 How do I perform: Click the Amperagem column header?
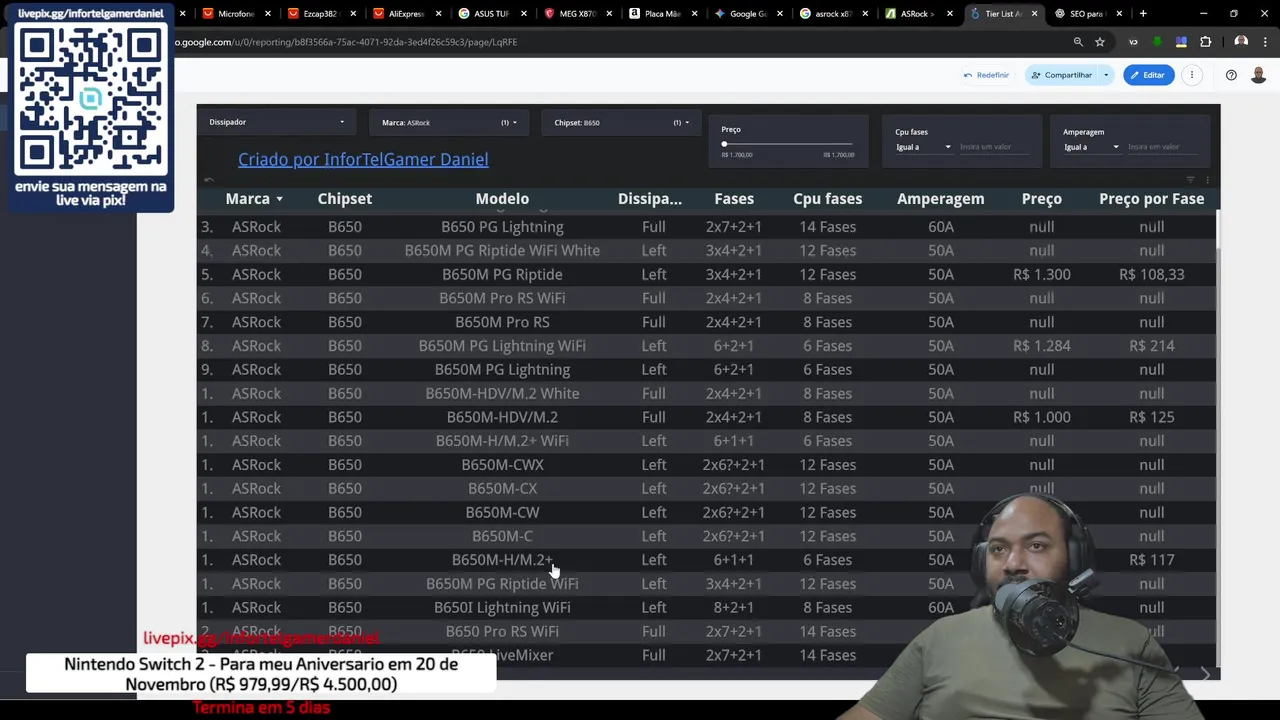click(x=940, y=199)
